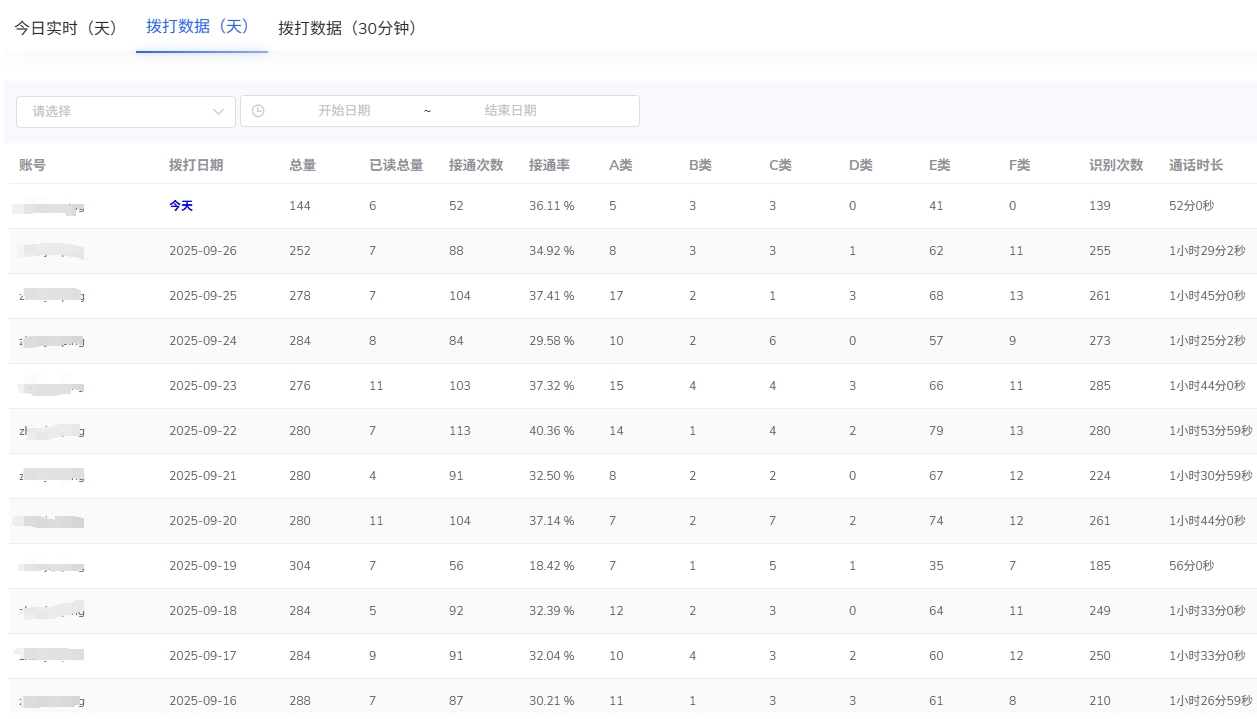Image resolution: width=1257 pixels, height=719 pixels.
Task: Click the 开始日期 start date field
Action: coord(344,111)
